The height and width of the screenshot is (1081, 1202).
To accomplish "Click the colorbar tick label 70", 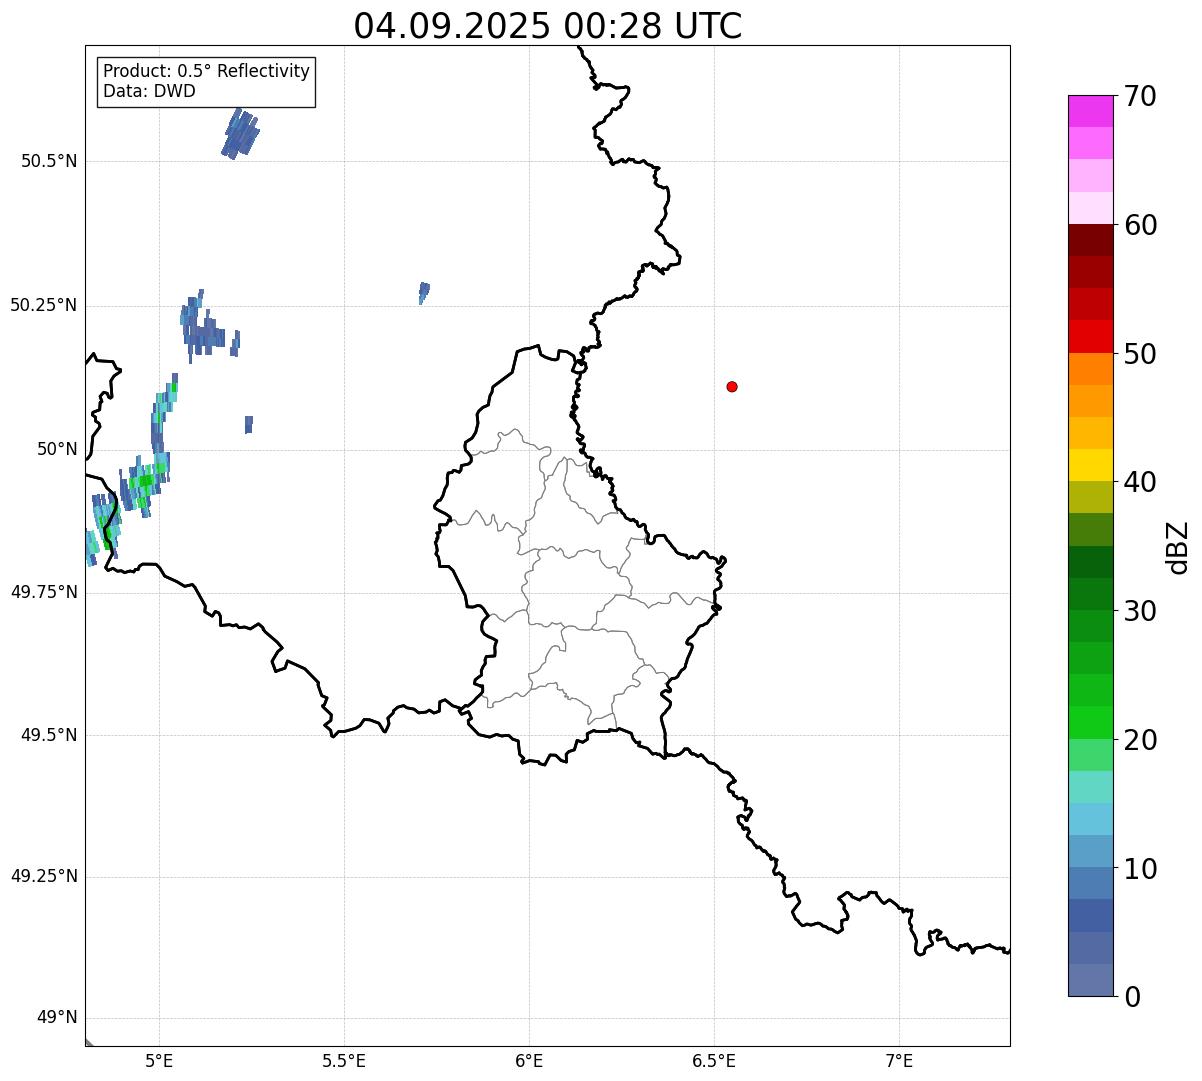I will [x=1140, y=97].
